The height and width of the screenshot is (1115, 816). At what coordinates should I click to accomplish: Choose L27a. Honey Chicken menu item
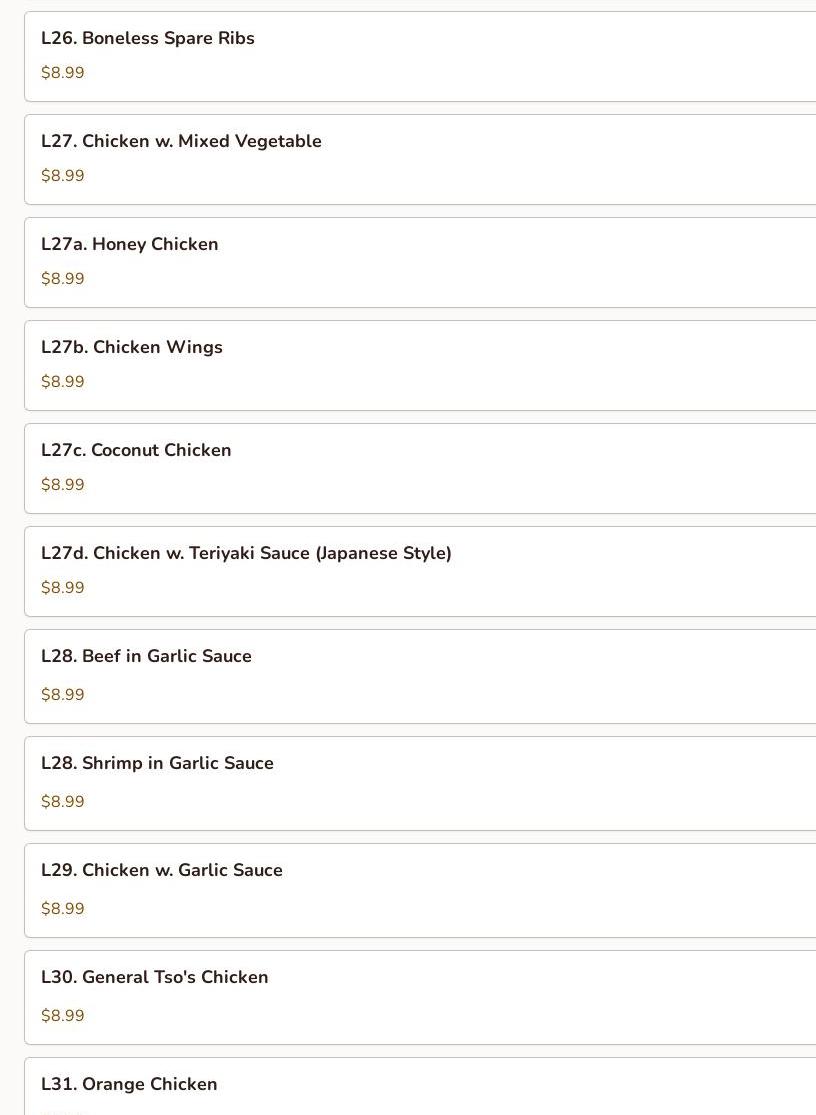(420, 262)
